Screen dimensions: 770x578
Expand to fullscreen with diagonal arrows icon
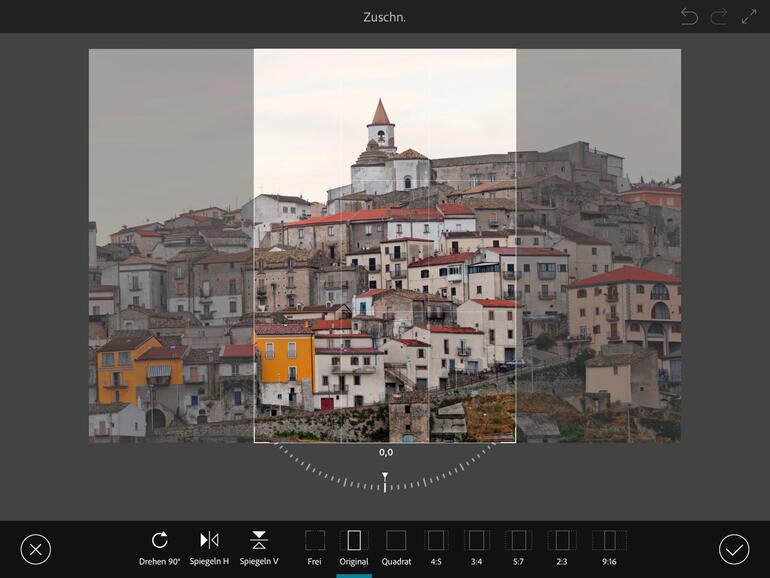point(749,16)
